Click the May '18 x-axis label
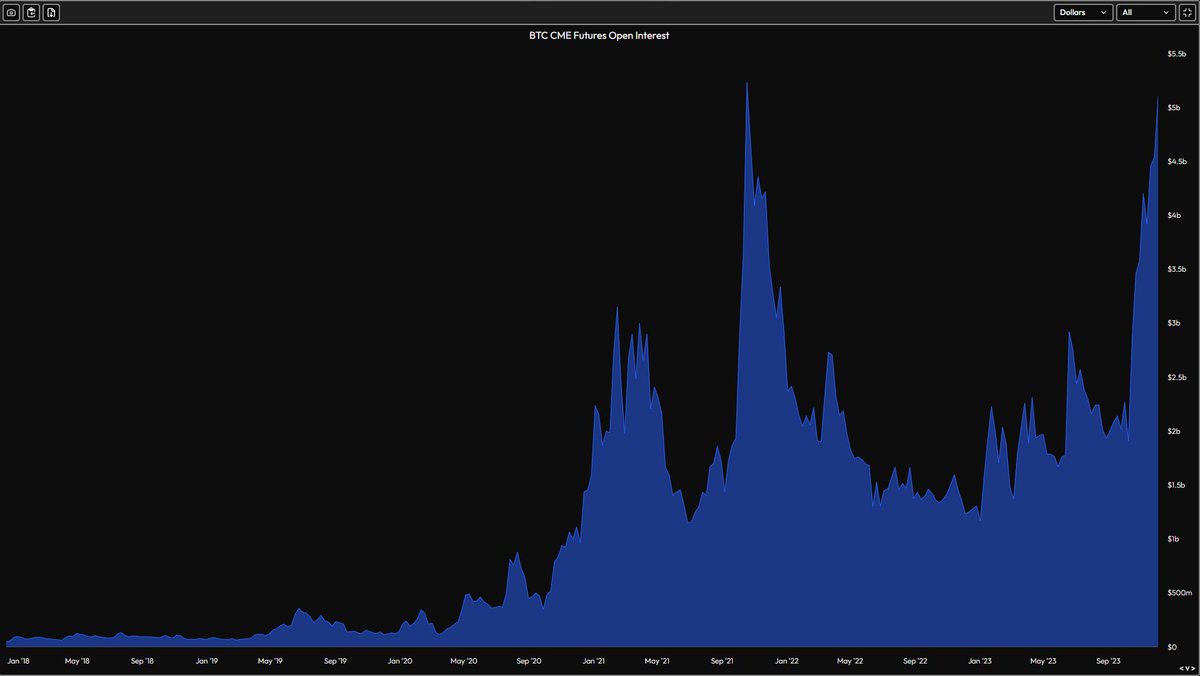The width and height of the screenshot is (1200, 676). point(77,661)
